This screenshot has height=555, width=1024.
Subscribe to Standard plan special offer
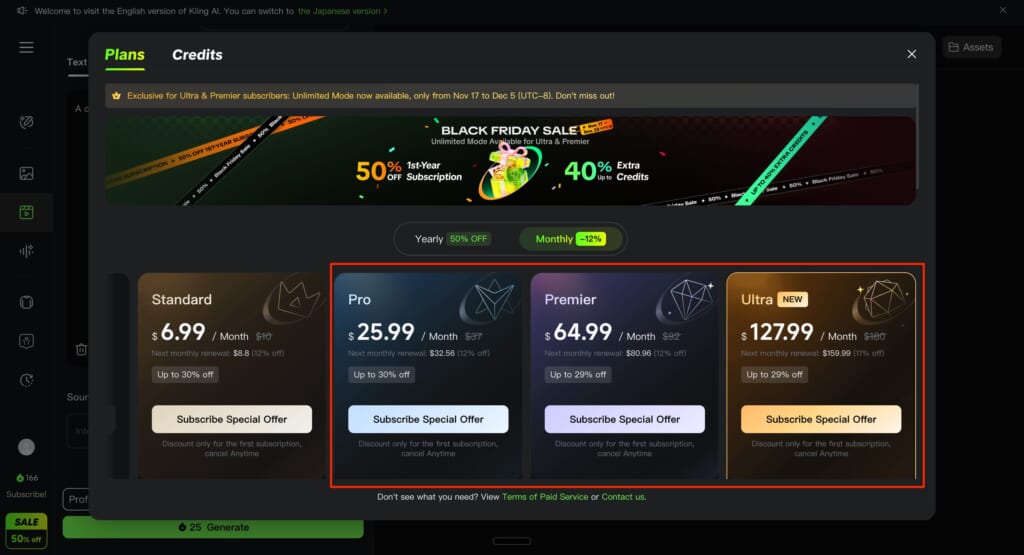(232, 419)
